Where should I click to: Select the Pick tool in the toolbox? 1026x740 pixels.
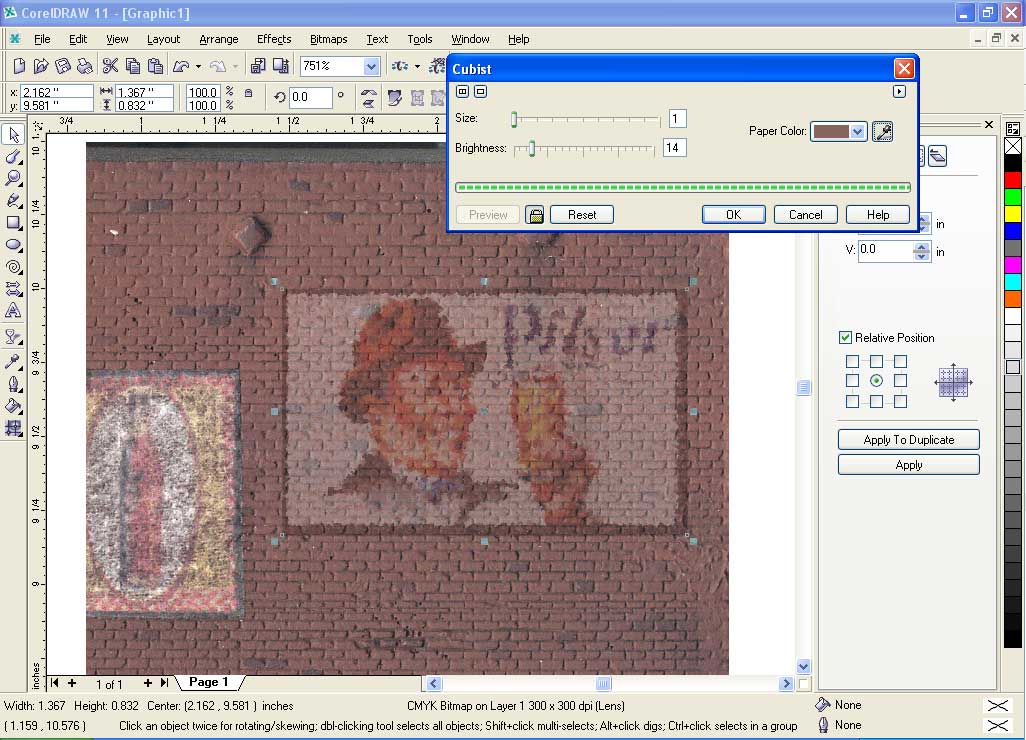pyautogui.click(x=13, y=135)
